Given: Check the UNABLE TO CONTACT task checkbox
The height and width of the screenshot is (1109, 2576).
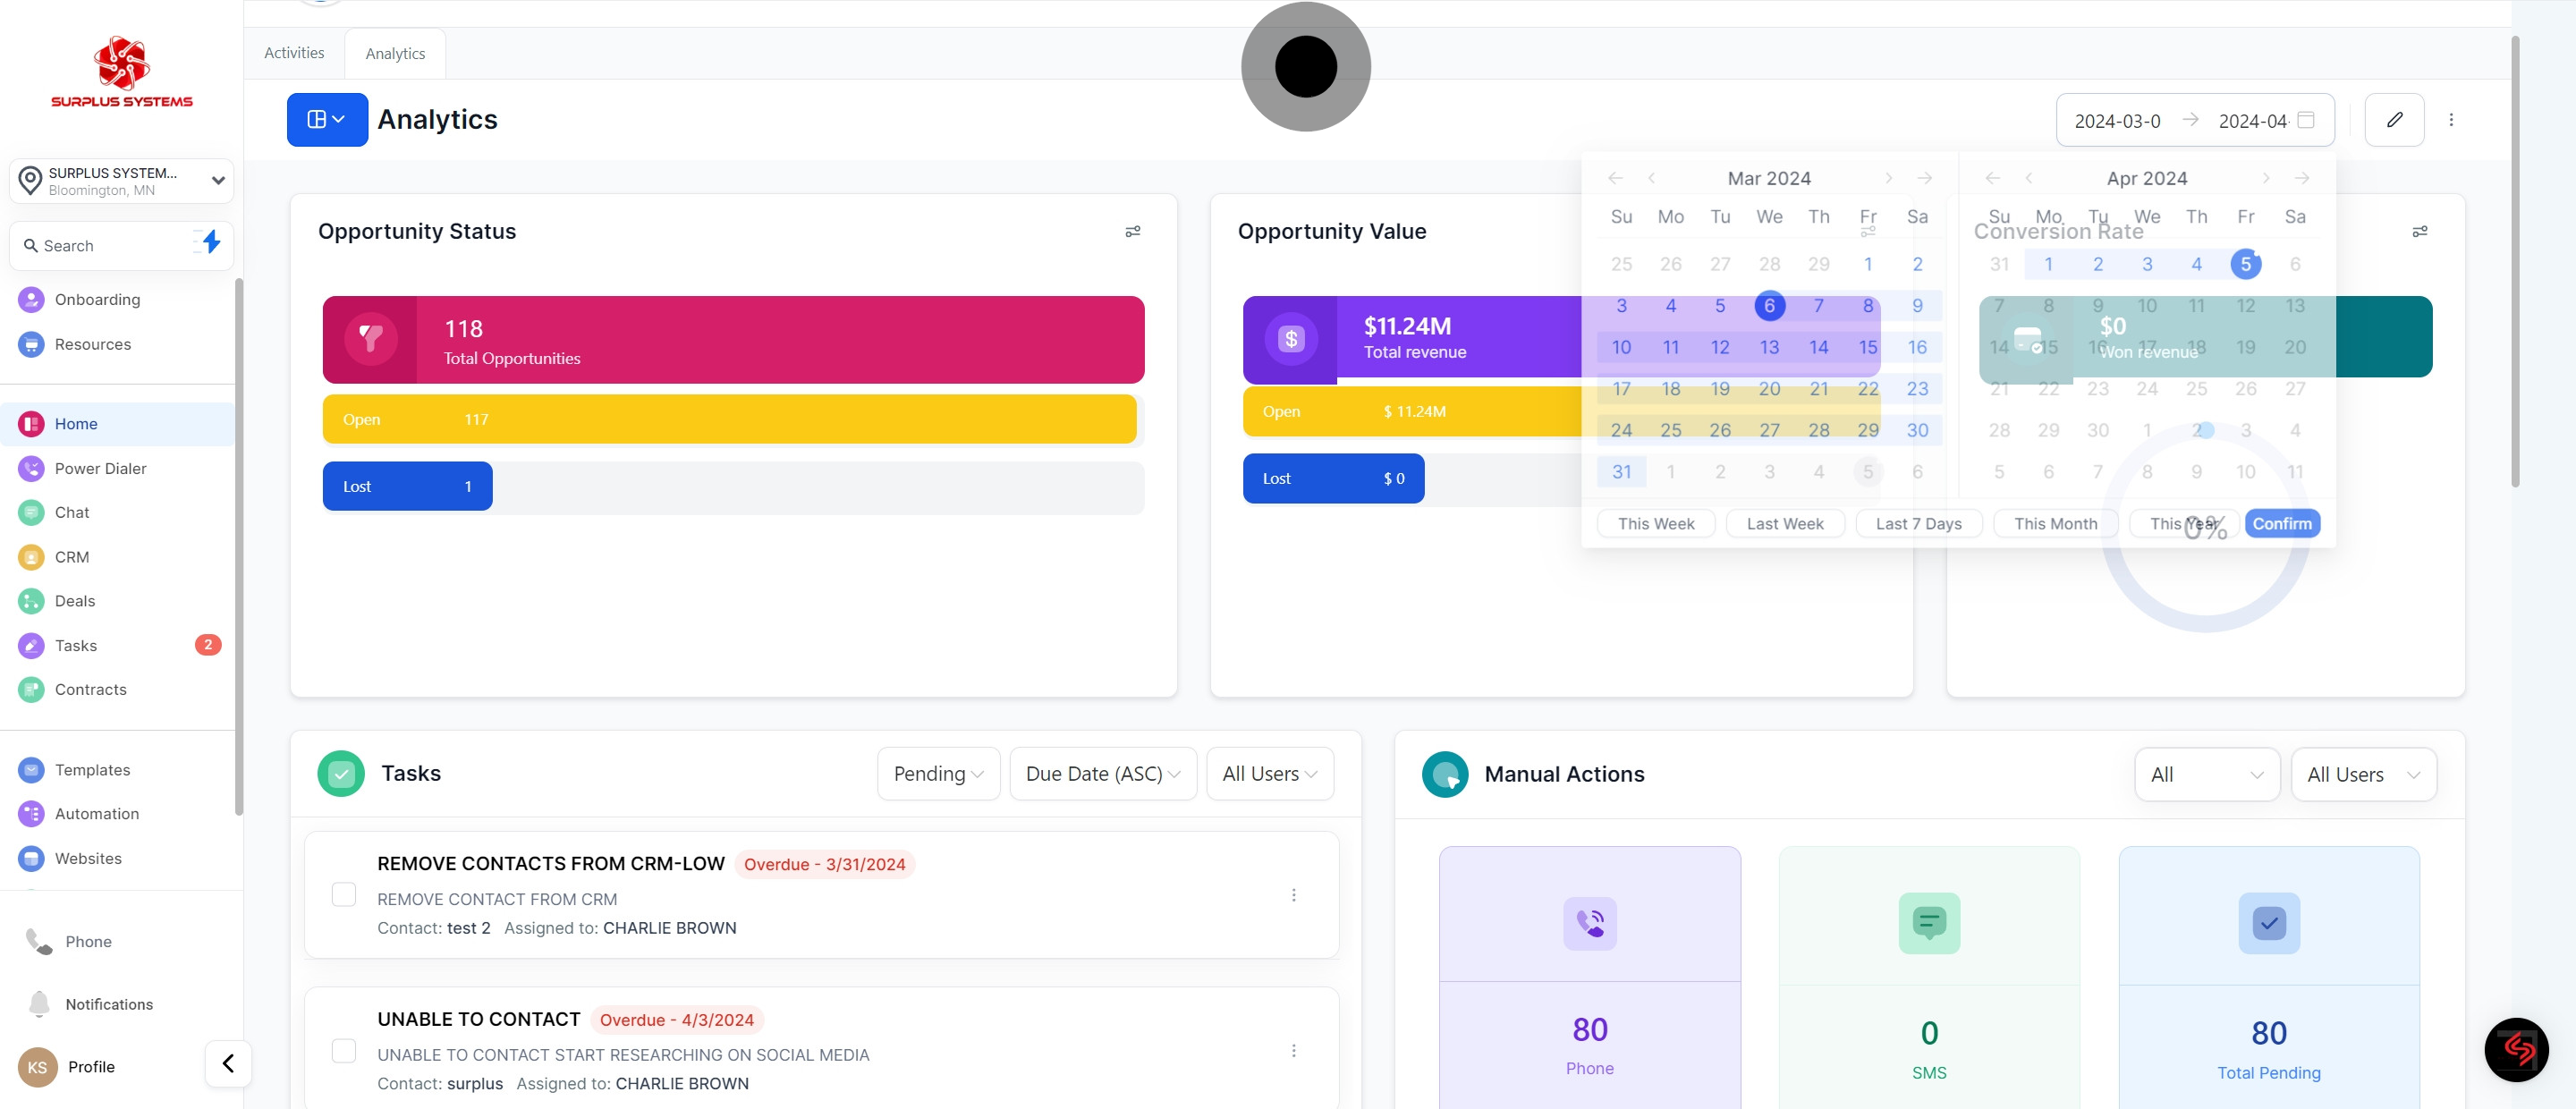Looking at the screenshot, I should [343, 1050].
